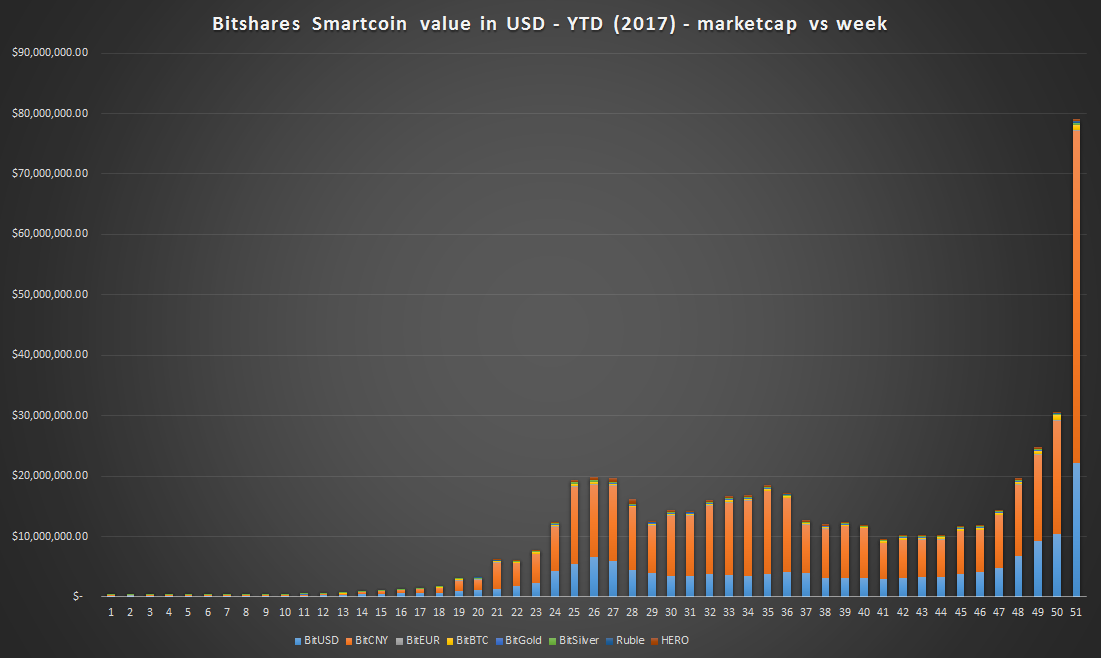Viewport: 1101px width, 658px height.
Task: Click week label 40 on horizontal axis
Action: [x=864, y=612]
